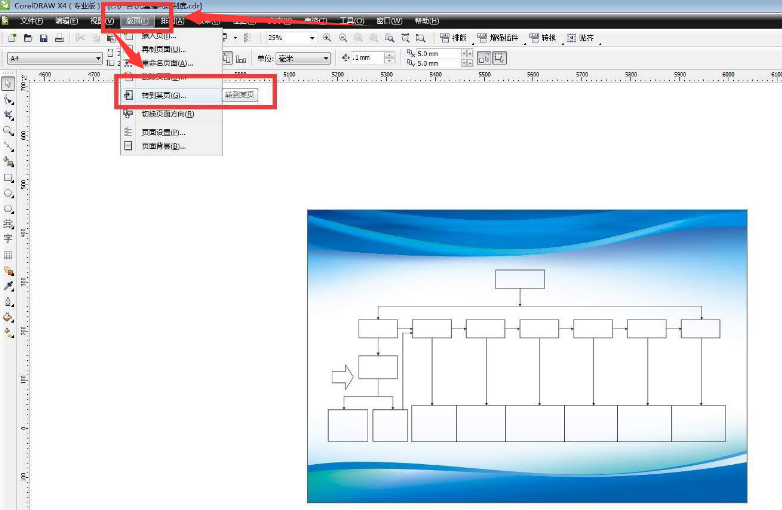Open the 帮助(H) menu
This screenshot has width=782, height=510.
pos(427,21)
